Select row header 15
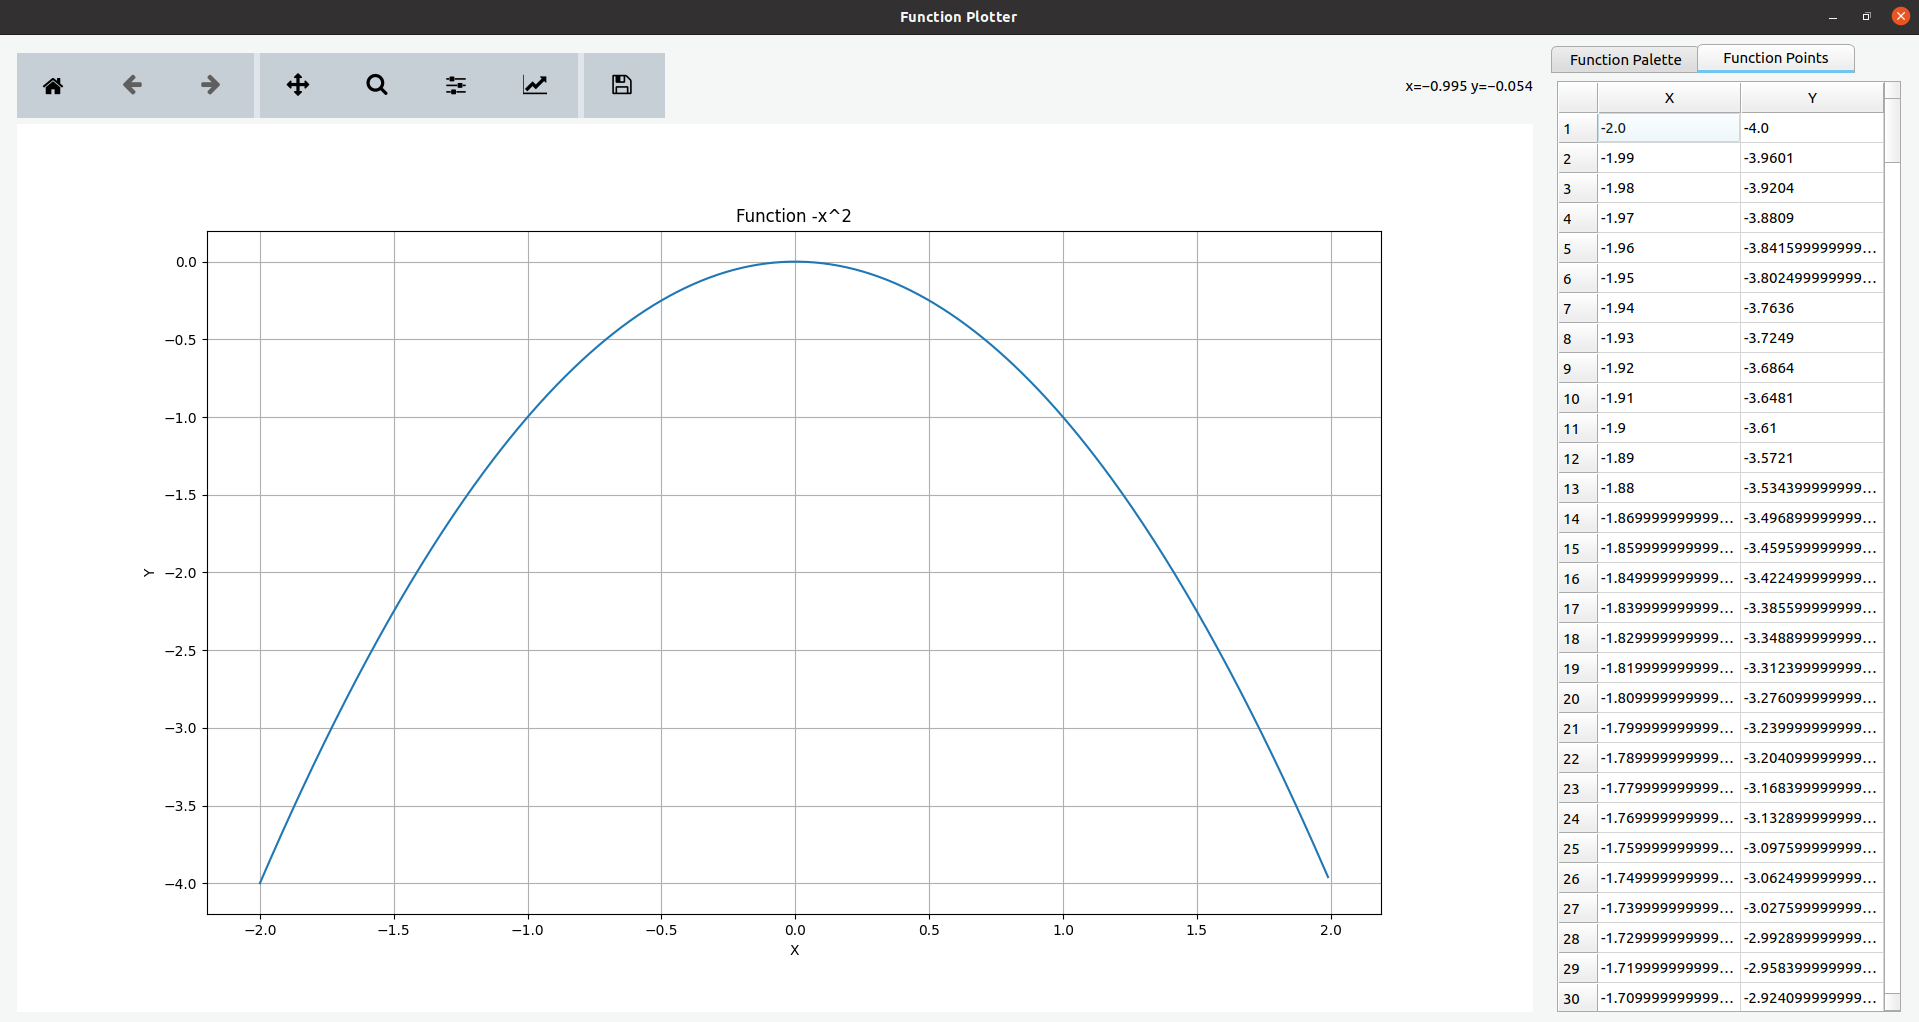The width and height of the screenshot is (1919, 1022). click(x=1578, y=548)
